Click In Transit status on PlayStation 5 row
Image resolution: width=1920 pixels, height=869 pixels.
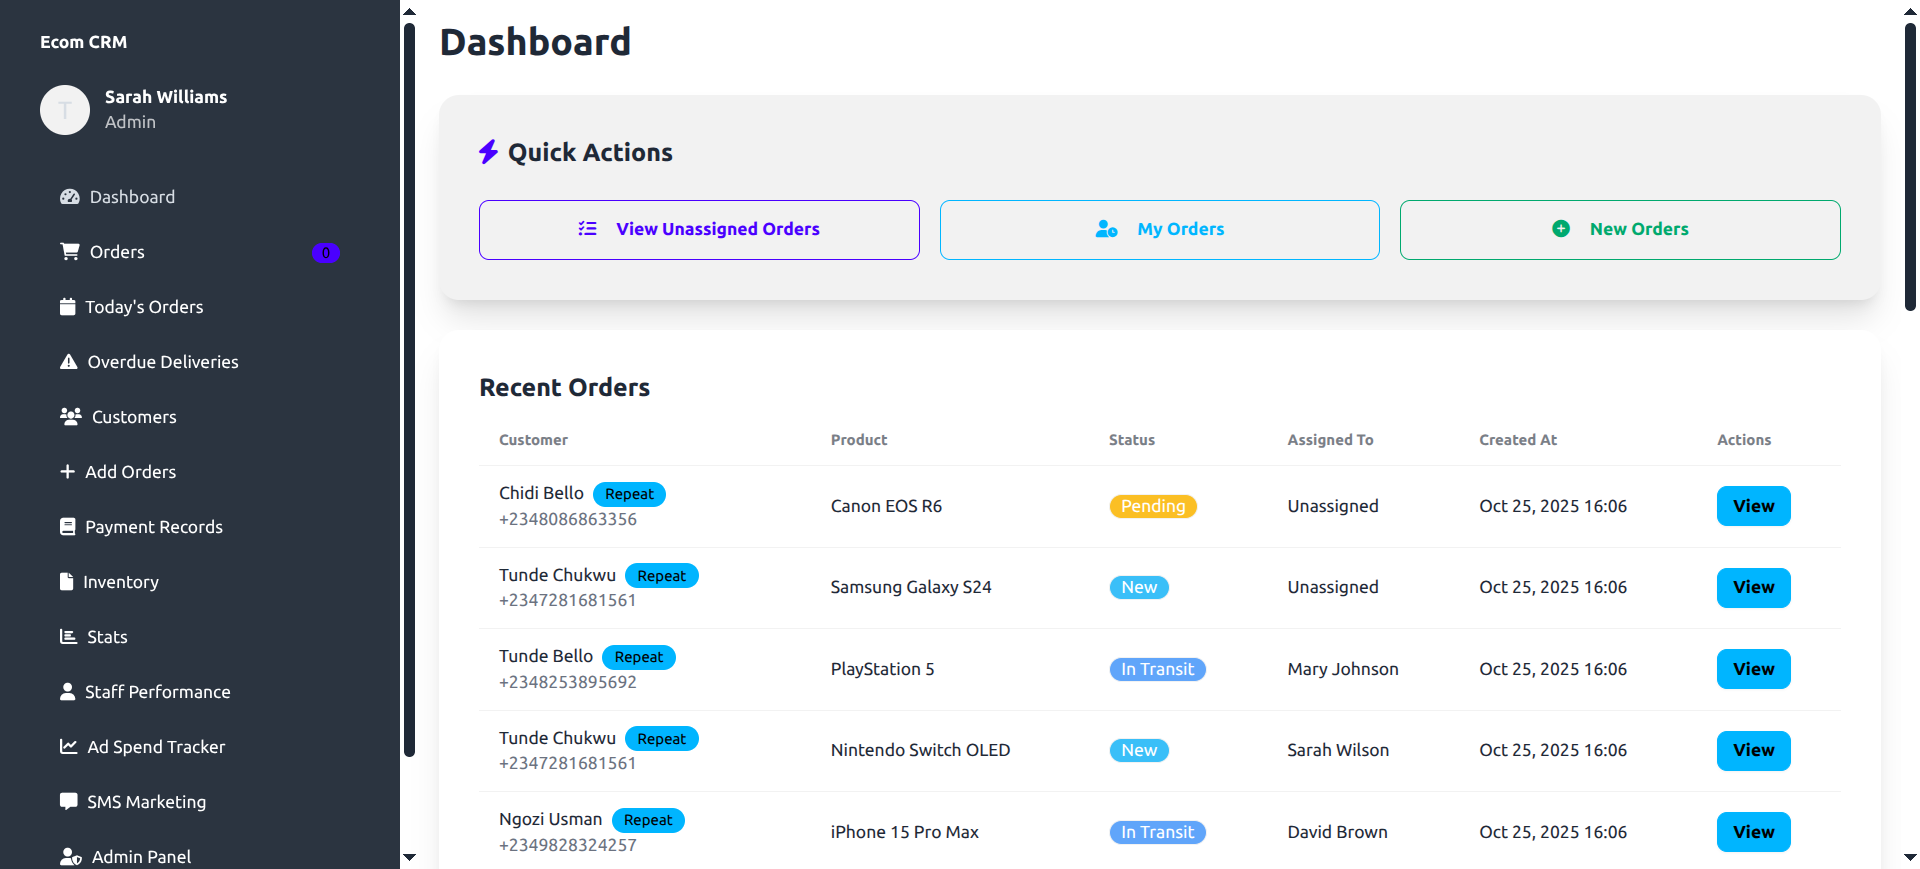(x=1157, y=669)
